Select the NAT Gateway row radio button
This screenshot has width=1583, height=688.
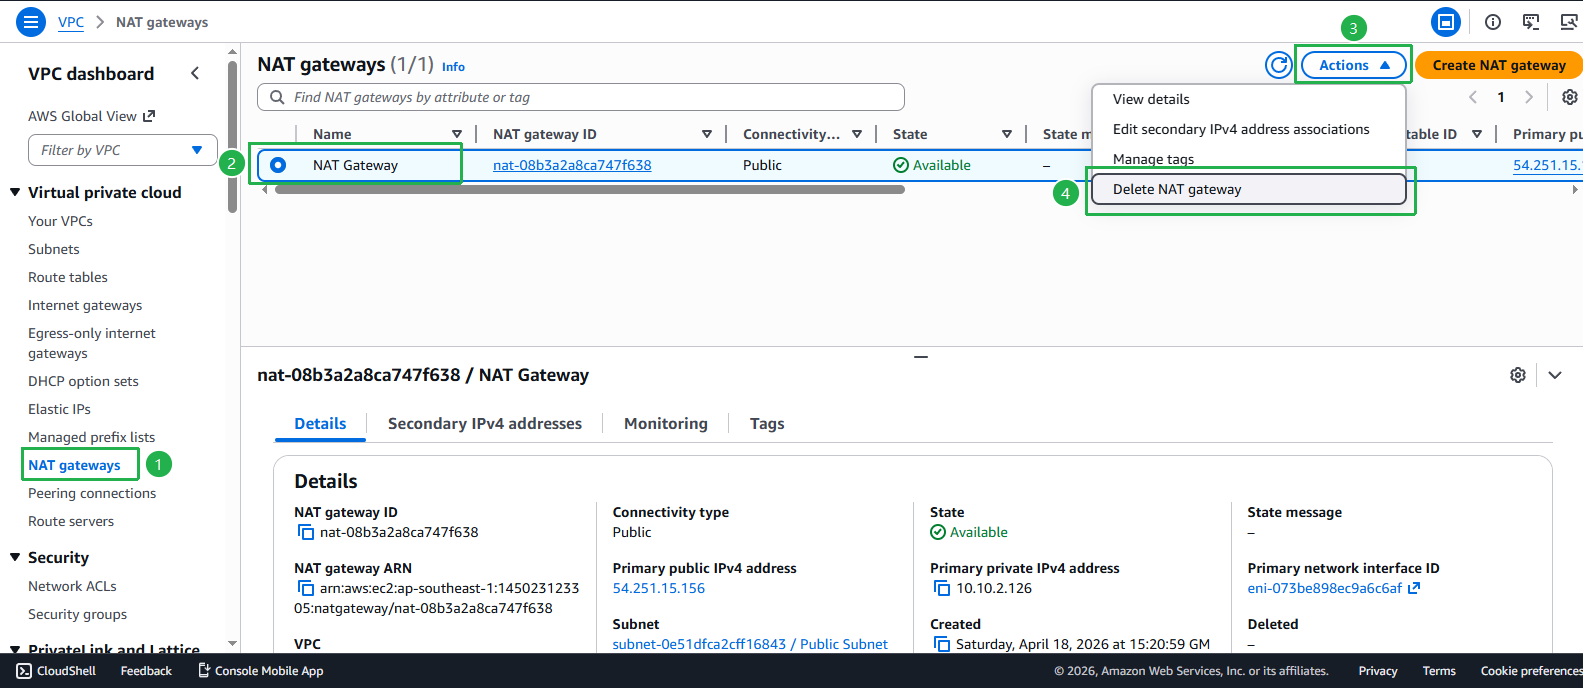pyautogui.click(x=278, y=165)
